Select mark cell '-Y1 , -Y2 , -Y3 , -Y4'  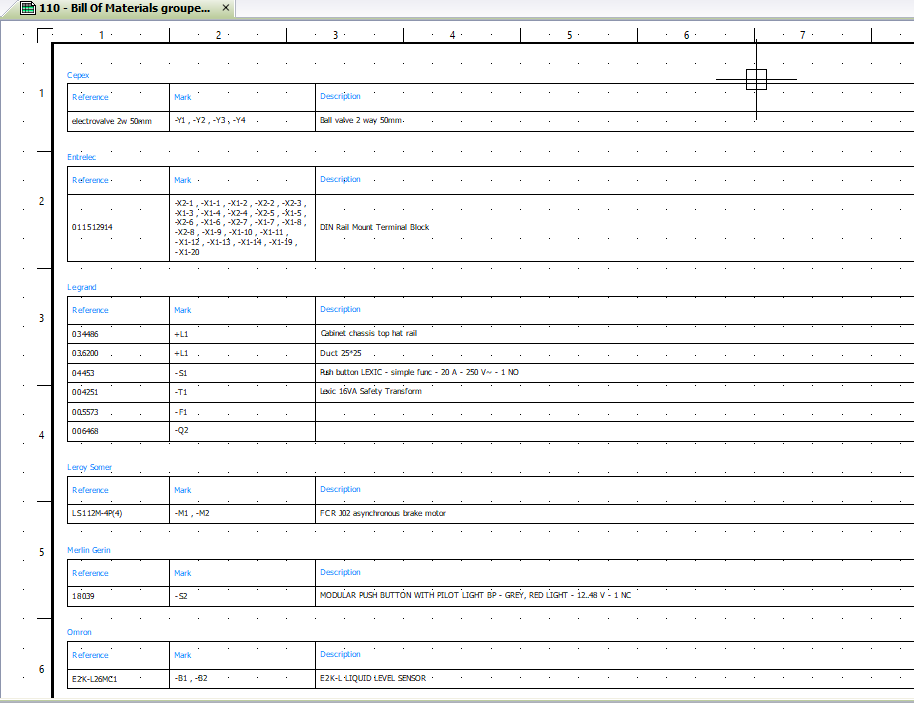(210, 121)
